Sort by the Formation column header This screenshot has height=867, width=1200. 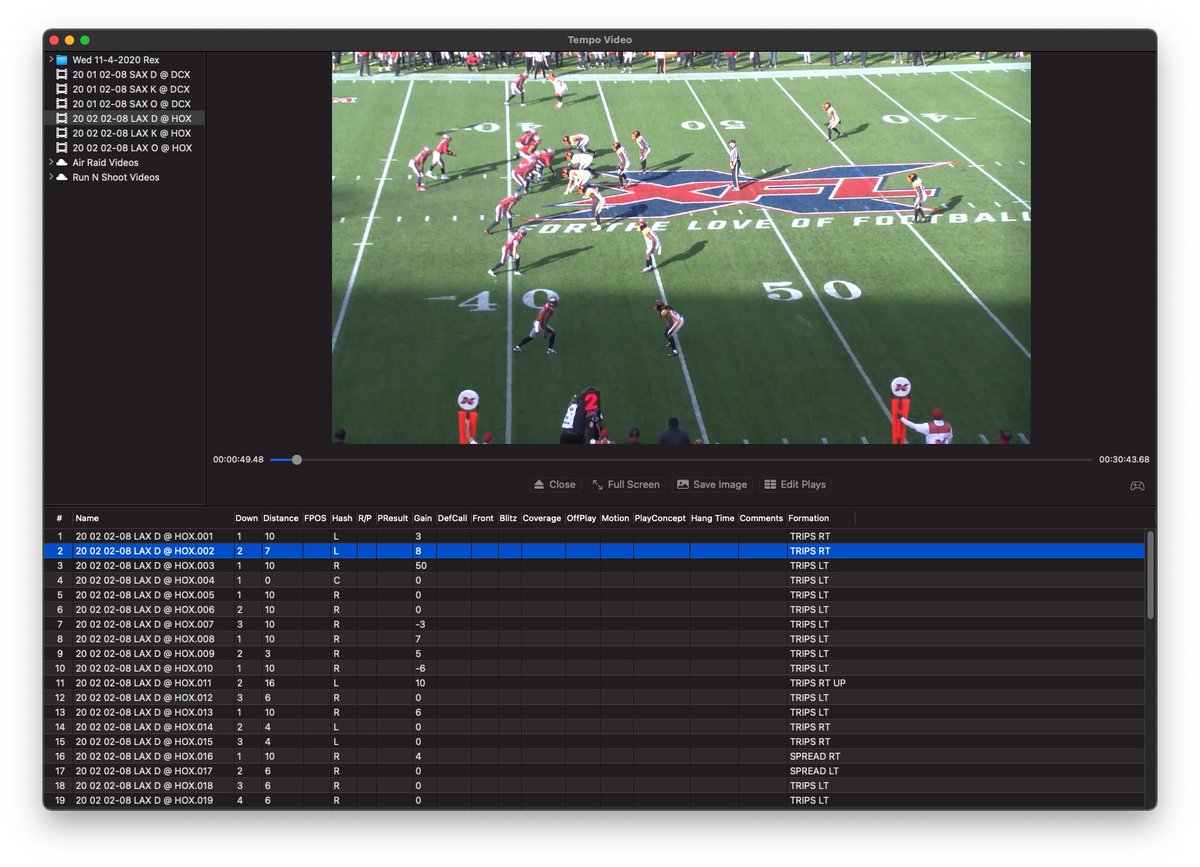(x=808, y=518)
